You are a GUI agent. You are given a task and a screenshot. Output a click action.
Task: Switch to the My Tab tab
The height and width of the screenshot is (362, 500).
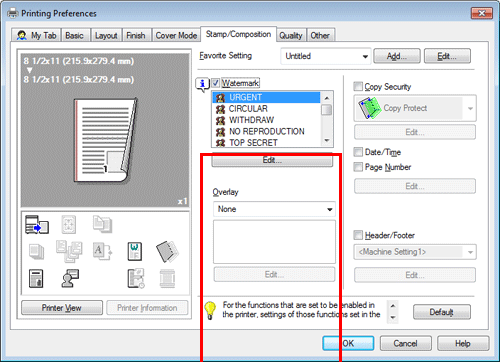(x=36, y=35)
